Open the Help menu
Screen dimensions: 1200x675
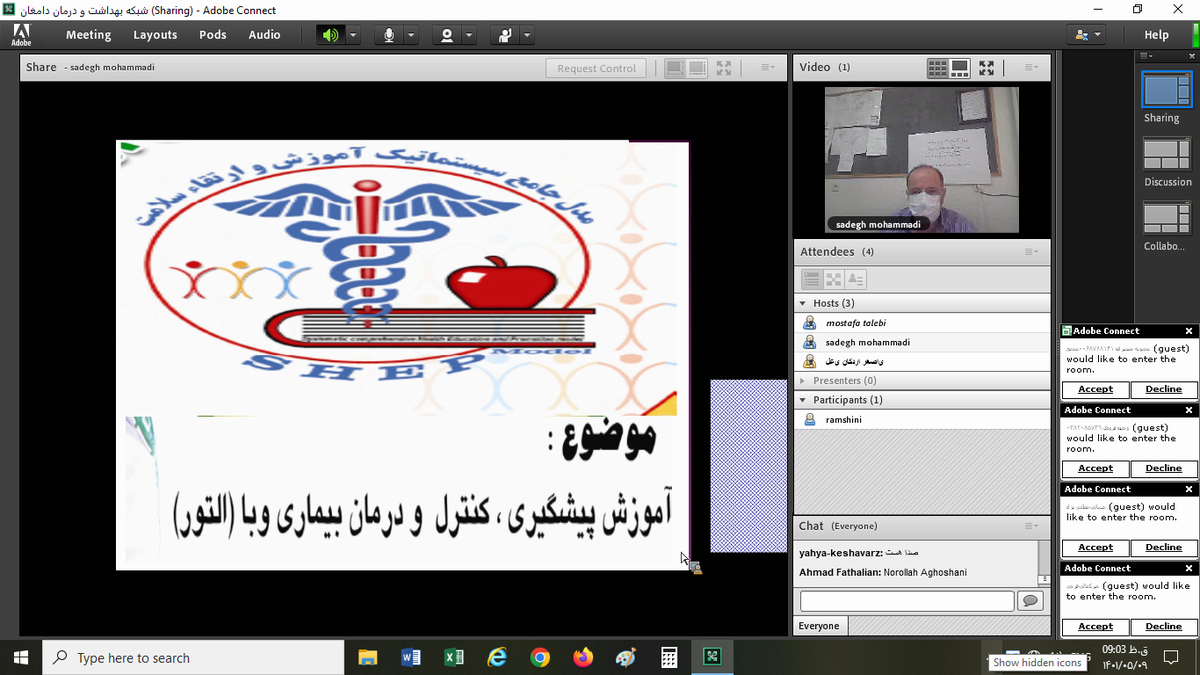tap(1157, 35)
